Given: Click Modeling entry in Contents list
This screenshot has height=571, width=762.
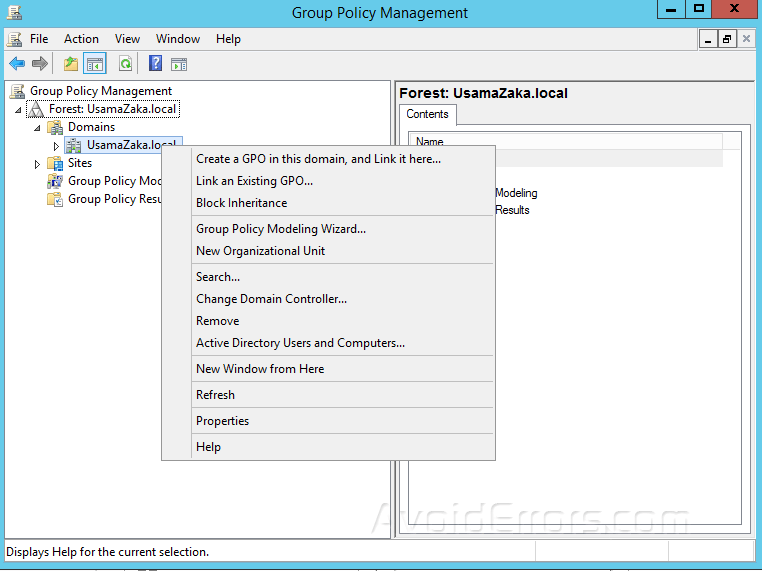Looking at the screenshot, I should click(516, 193).
